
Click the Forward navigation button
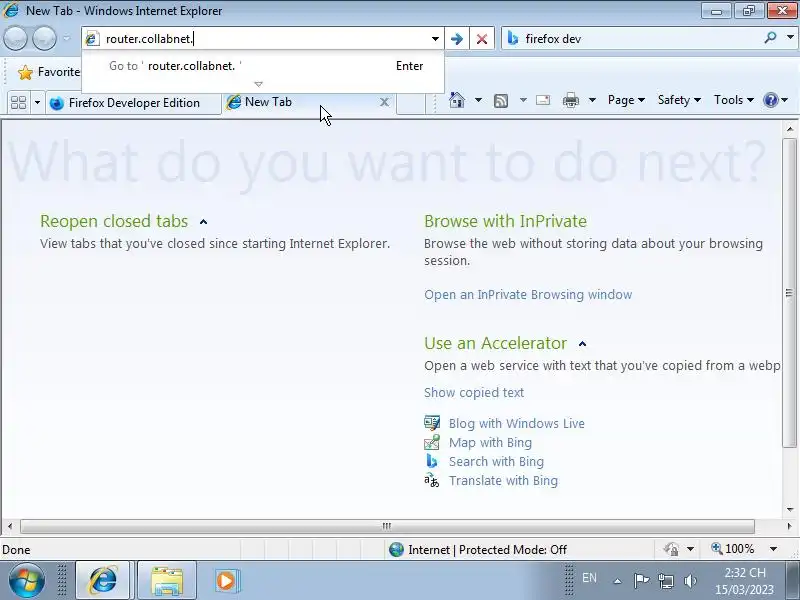[x=44, y=38]
